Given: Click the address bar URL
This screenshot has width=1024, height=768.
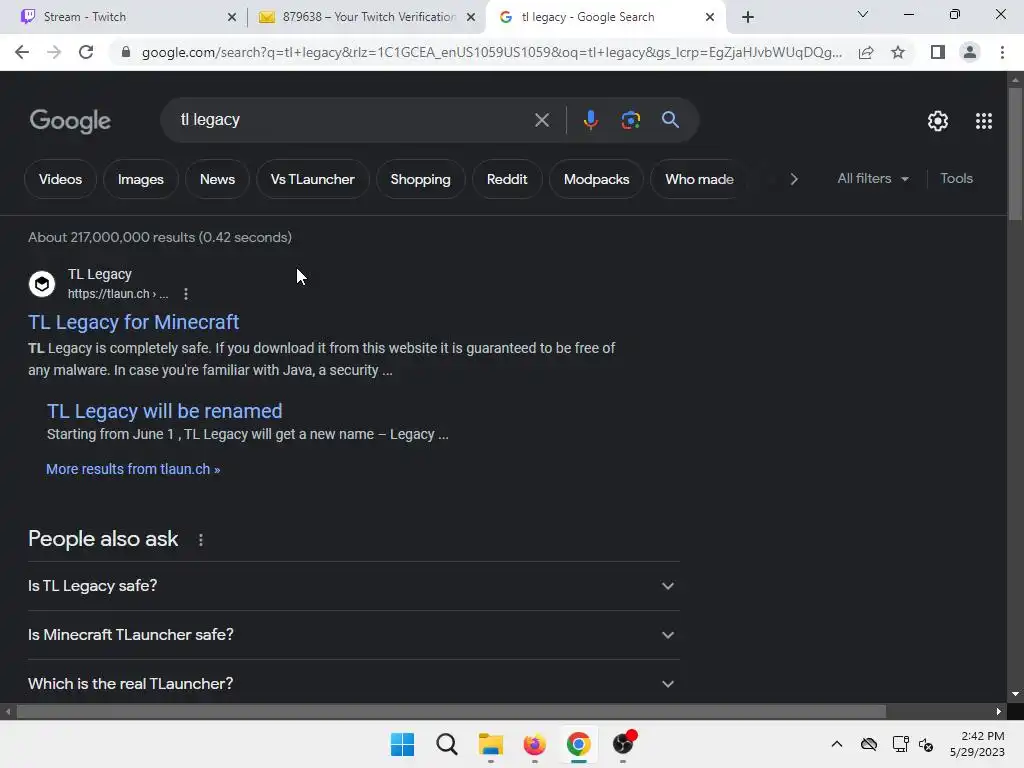Looking at the screenshot, I should [491, 52].
